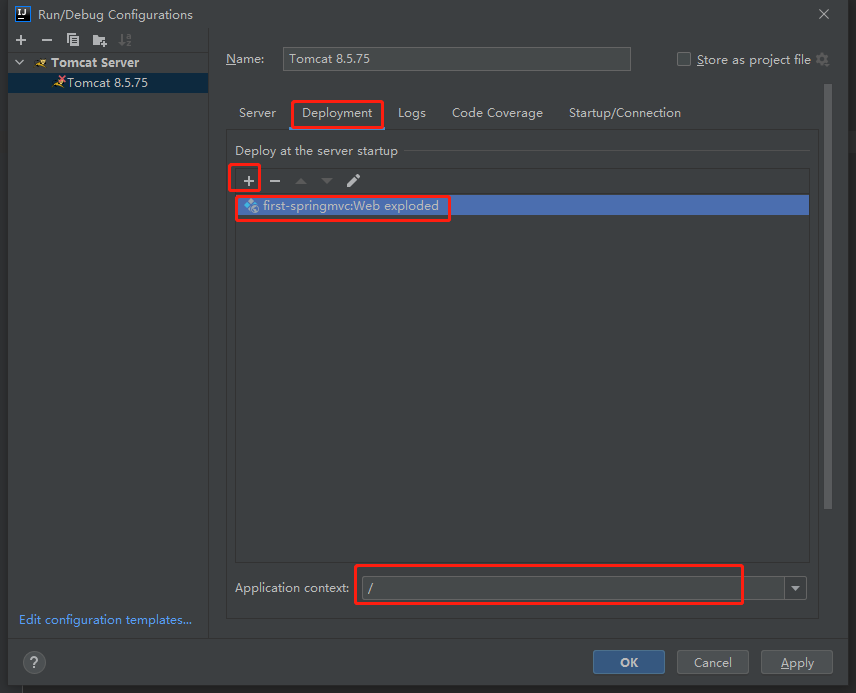856x693 pixels.
Task: Open the Startup/Connection tab
Action: point(625,113)
